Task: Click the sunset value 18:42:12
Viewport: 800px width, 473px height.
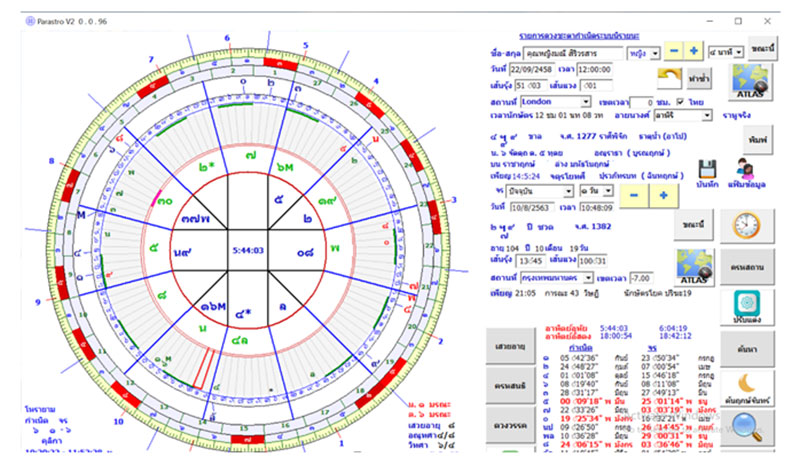Action: coord(675,336)
